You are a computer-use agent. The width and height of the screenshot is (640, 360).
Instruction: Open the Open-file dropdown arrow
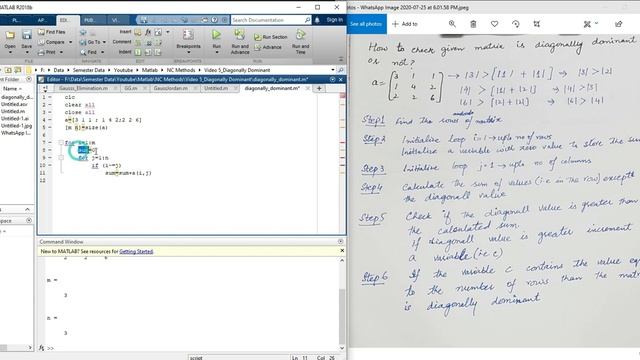tap(10, 52)
